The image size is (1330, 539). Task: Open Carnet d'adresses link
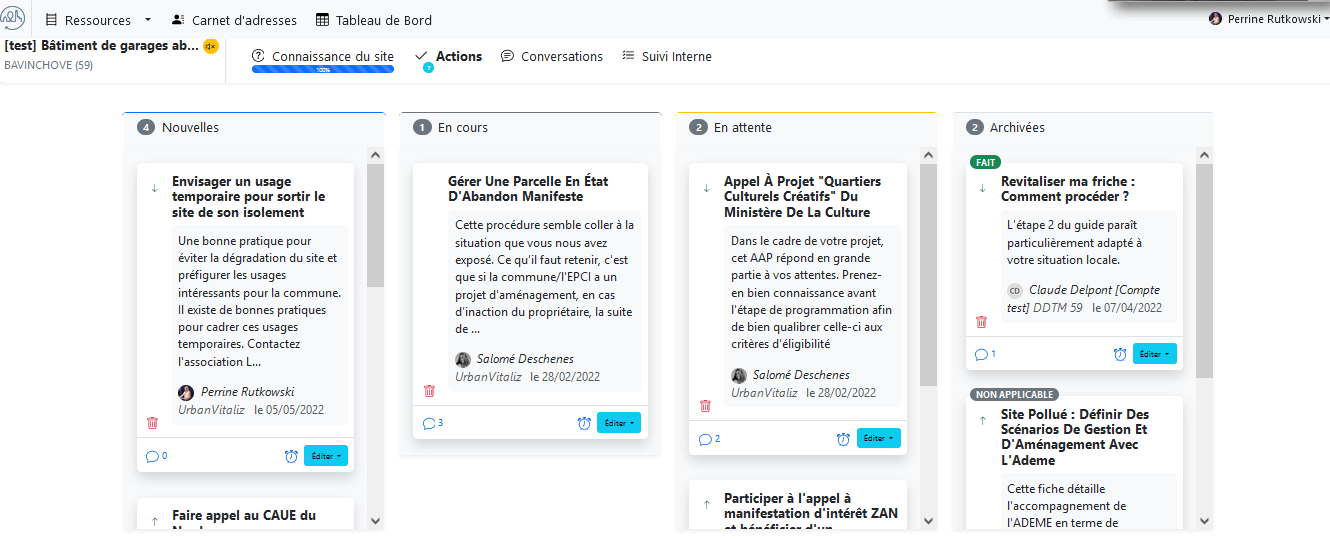(234, 20)
